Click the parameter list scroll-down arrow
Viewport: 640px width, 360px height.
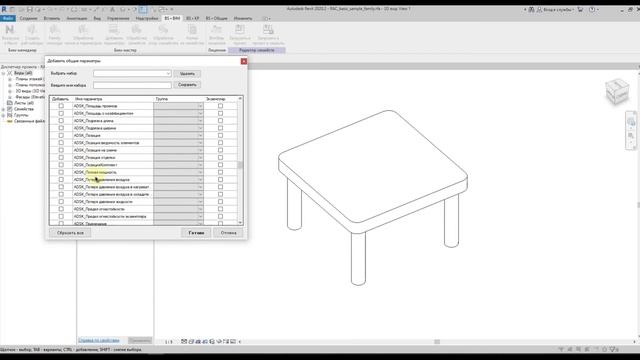(x=240, y=222)
